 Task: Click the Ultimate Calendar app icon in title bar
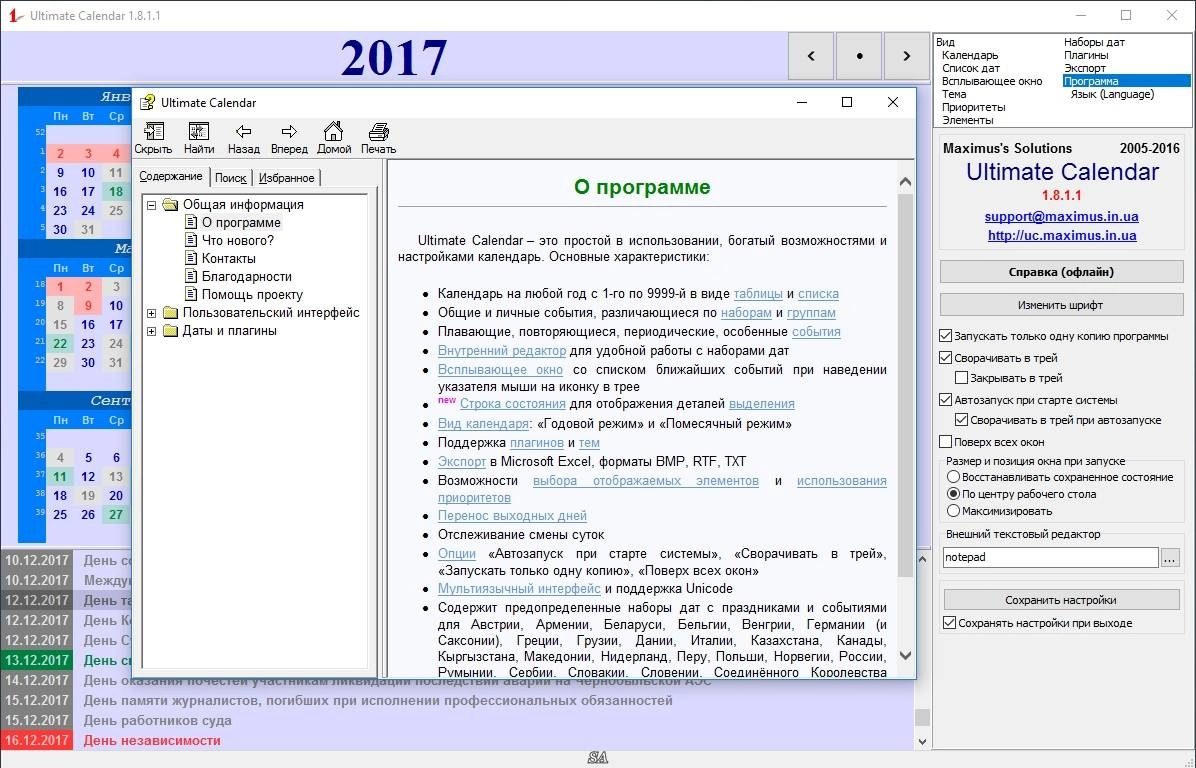[x=15, y=15]
